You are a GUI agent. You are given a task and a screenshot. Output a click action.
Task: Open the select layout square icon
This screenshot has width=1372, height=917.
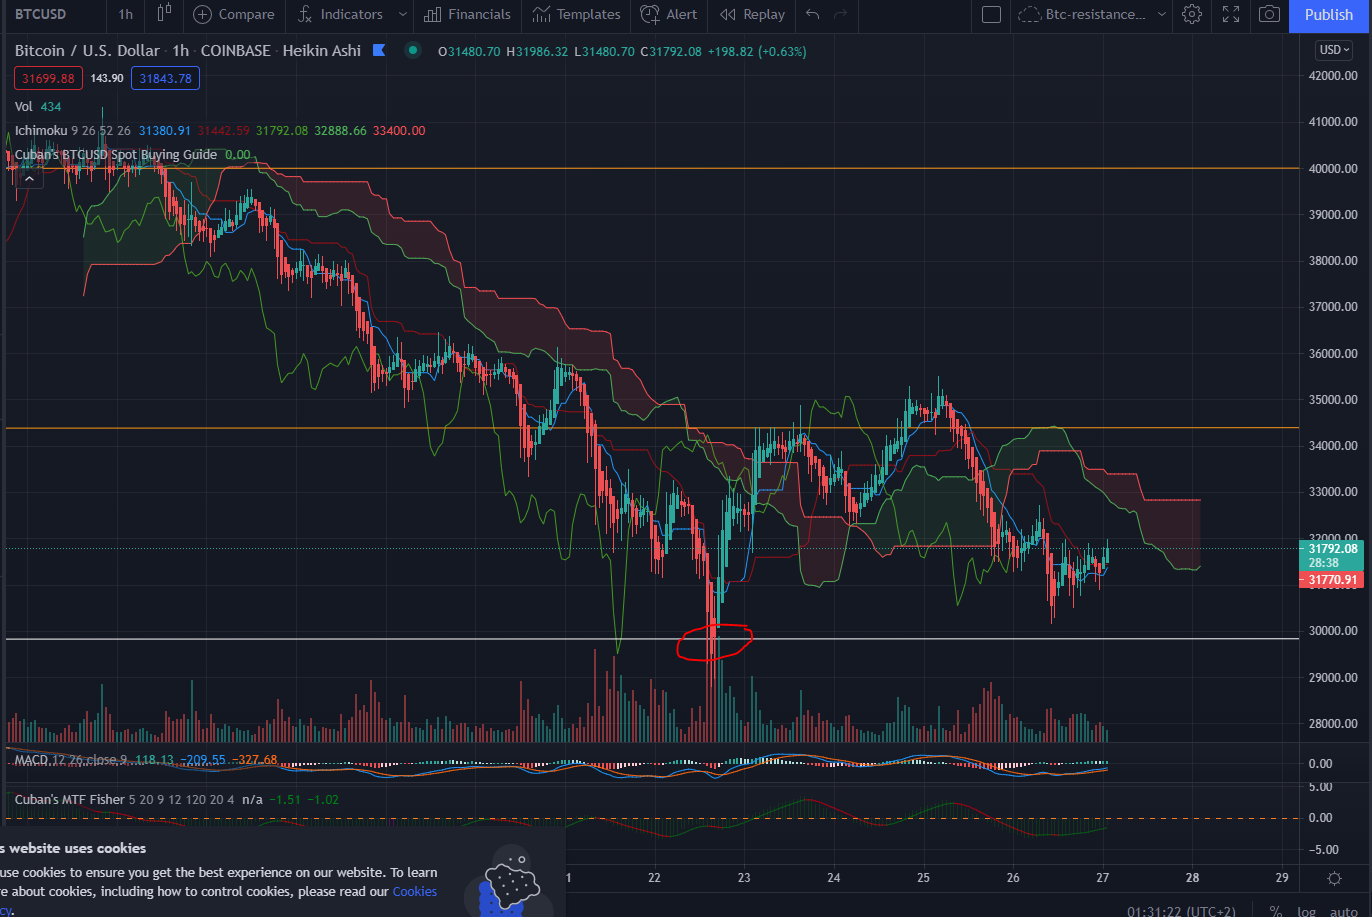point(991,14)
